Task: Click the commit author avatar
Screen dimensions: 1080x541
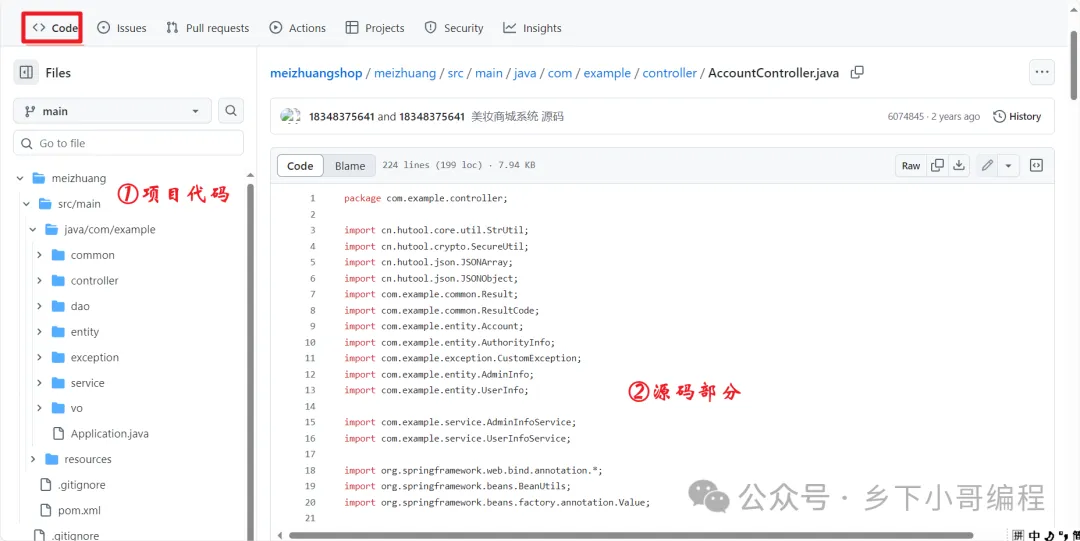Action: pos(291,116)
